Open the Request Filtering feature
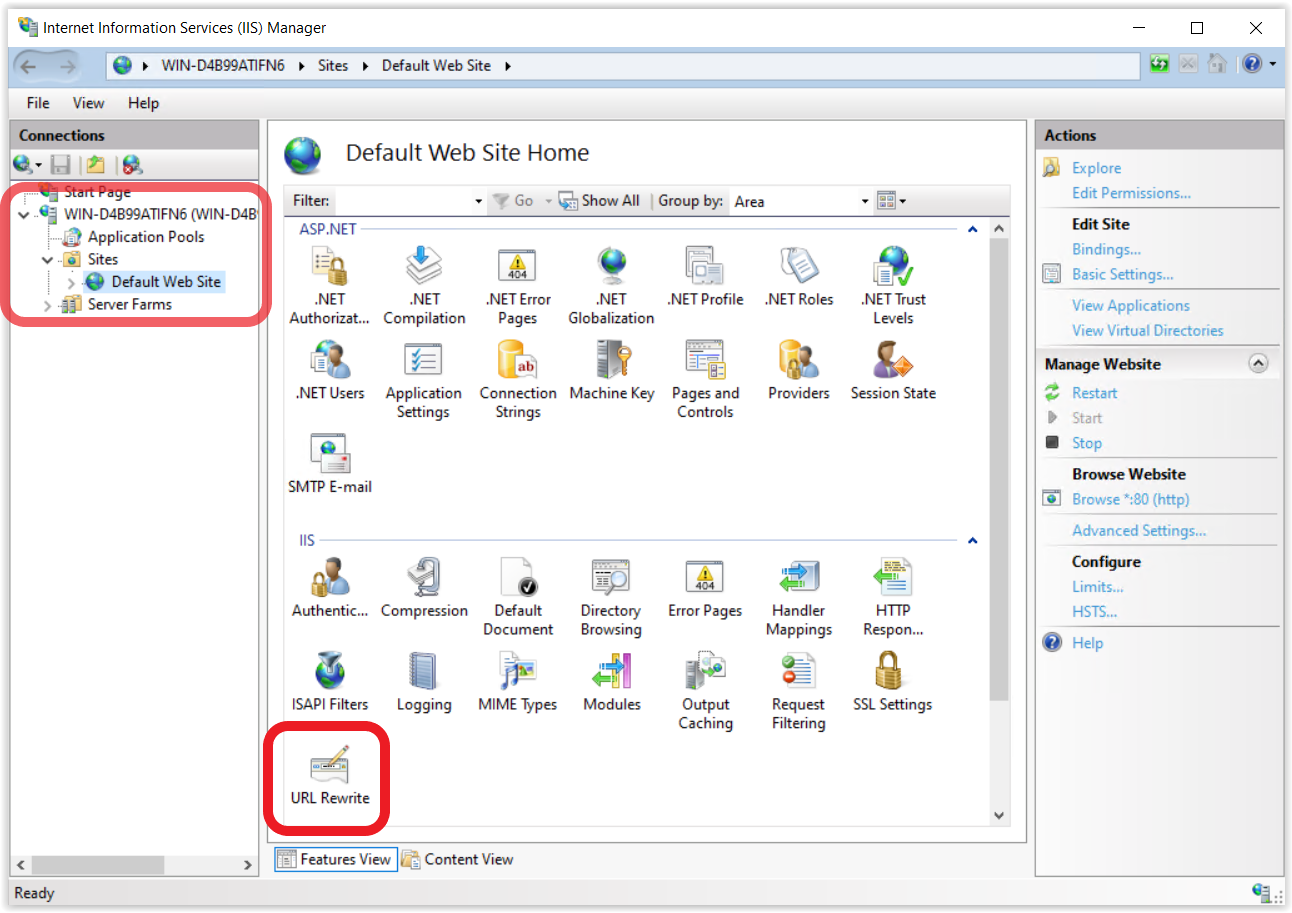The height and width of the screenshot is (913, 1292). pos(798,692)
